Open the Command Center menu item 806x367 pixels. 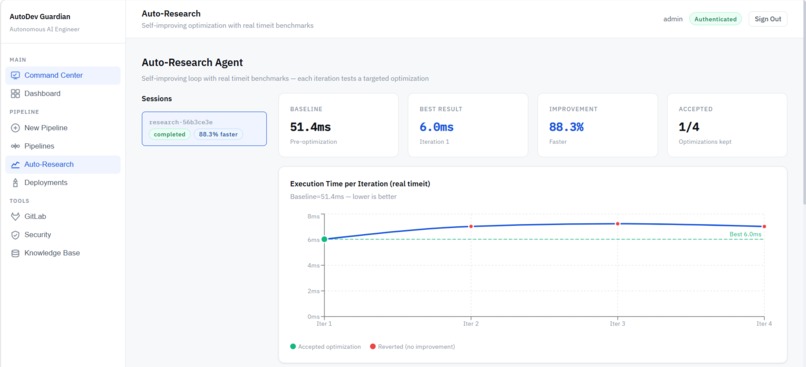coord(63,75)
